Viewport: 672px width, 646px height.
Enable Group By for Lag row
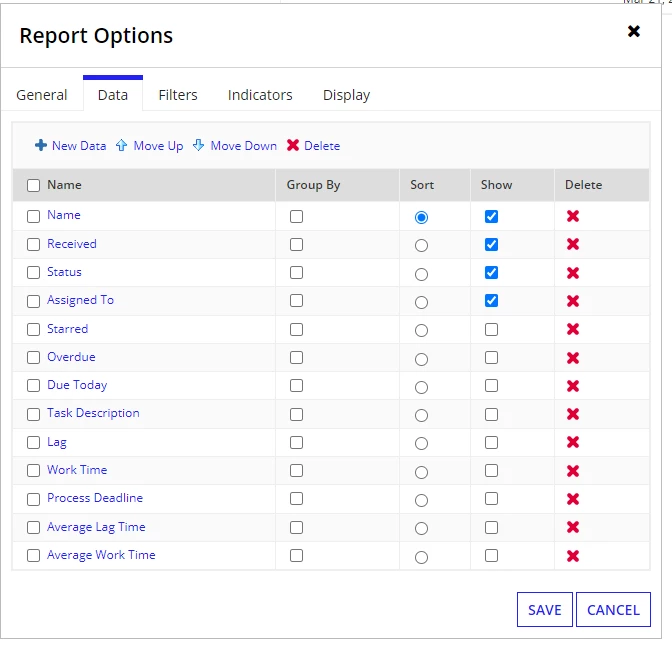tap(296, 442)
